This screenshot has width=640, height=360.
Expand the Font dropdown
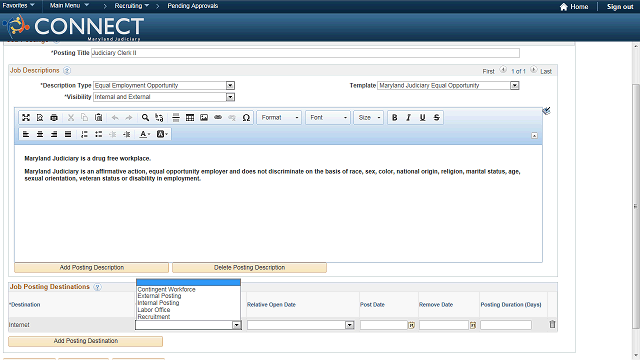pos(328,118)
